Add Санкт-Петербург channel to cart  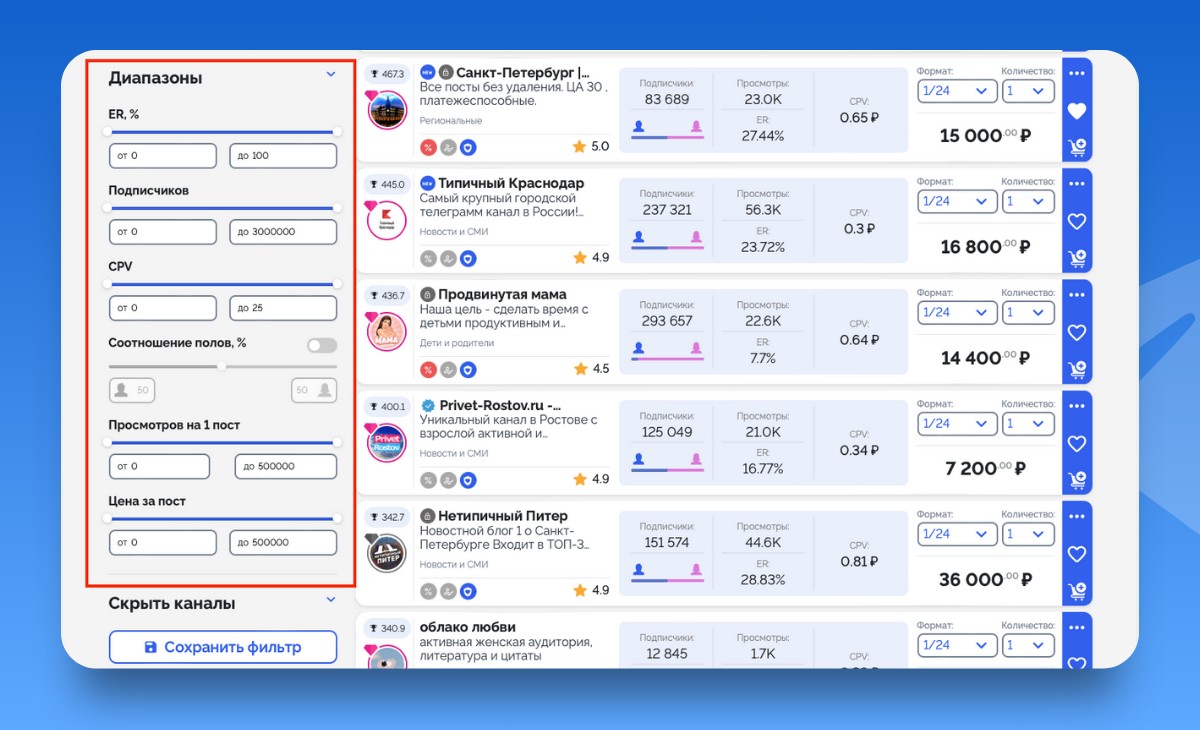tap(1076, 148)
